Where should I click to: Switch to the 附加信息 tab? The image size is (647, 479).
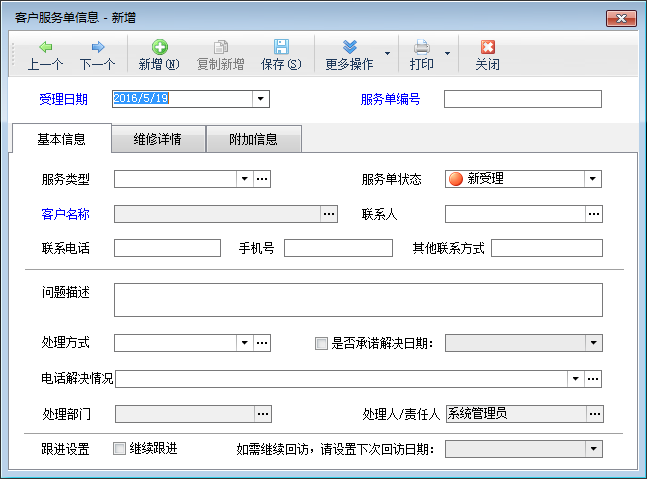click(x=253, y=140)
